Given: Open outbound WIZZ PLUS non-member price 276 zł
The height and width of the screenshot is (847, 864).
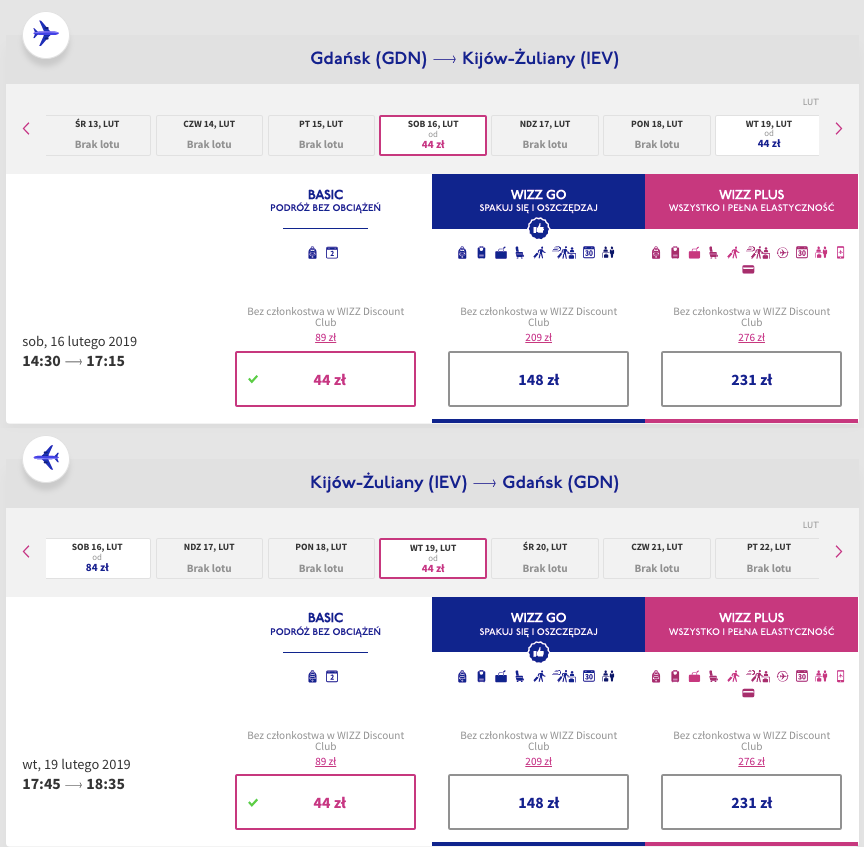Looking at the screenshot, I should (x=752, y=337).
